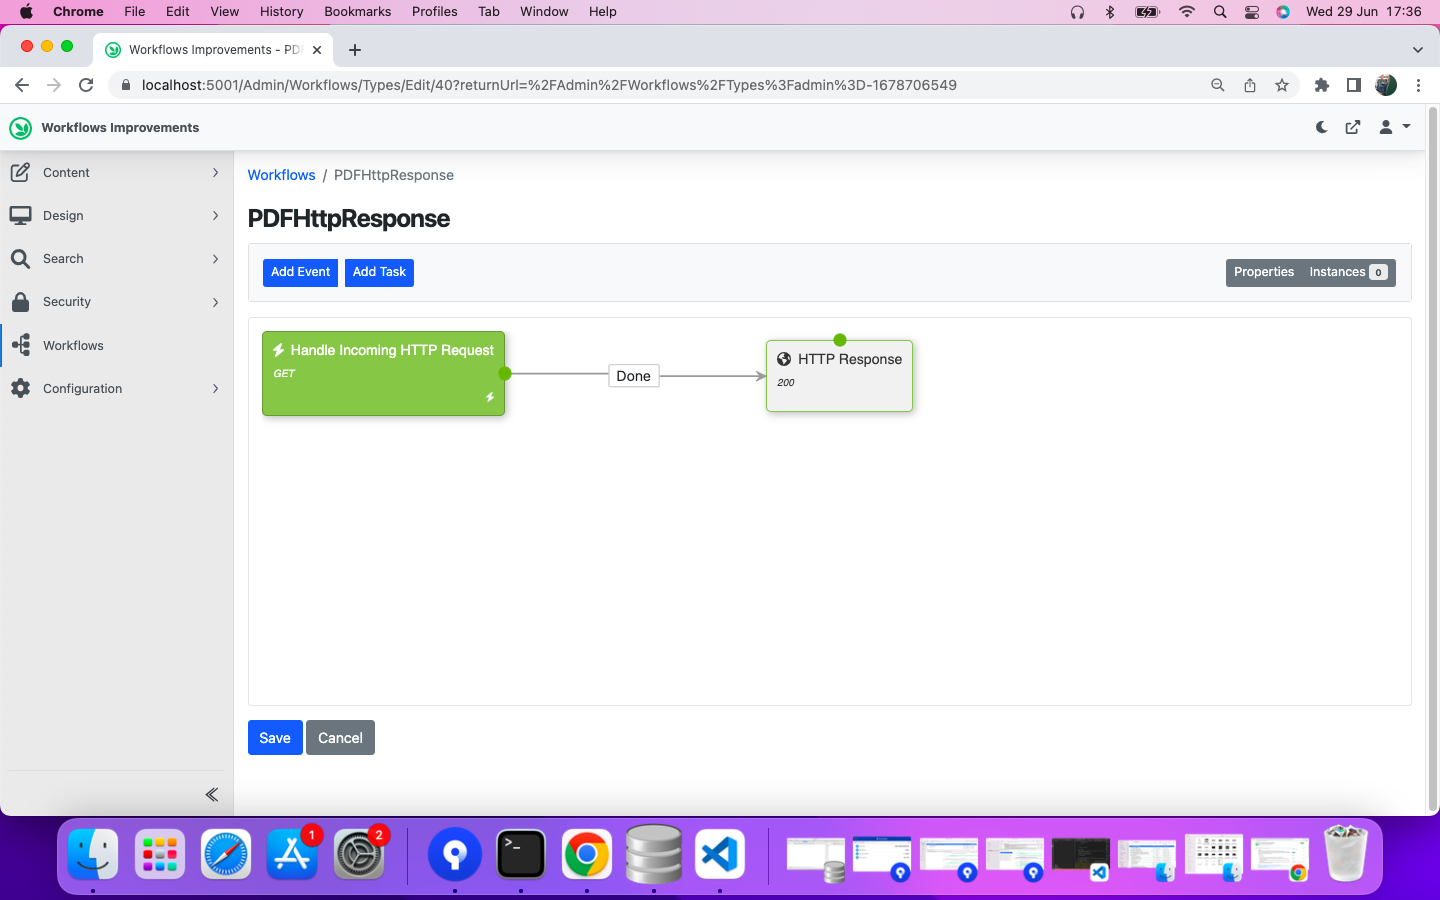Expand the Content menu chevron

tap(216, 173)
